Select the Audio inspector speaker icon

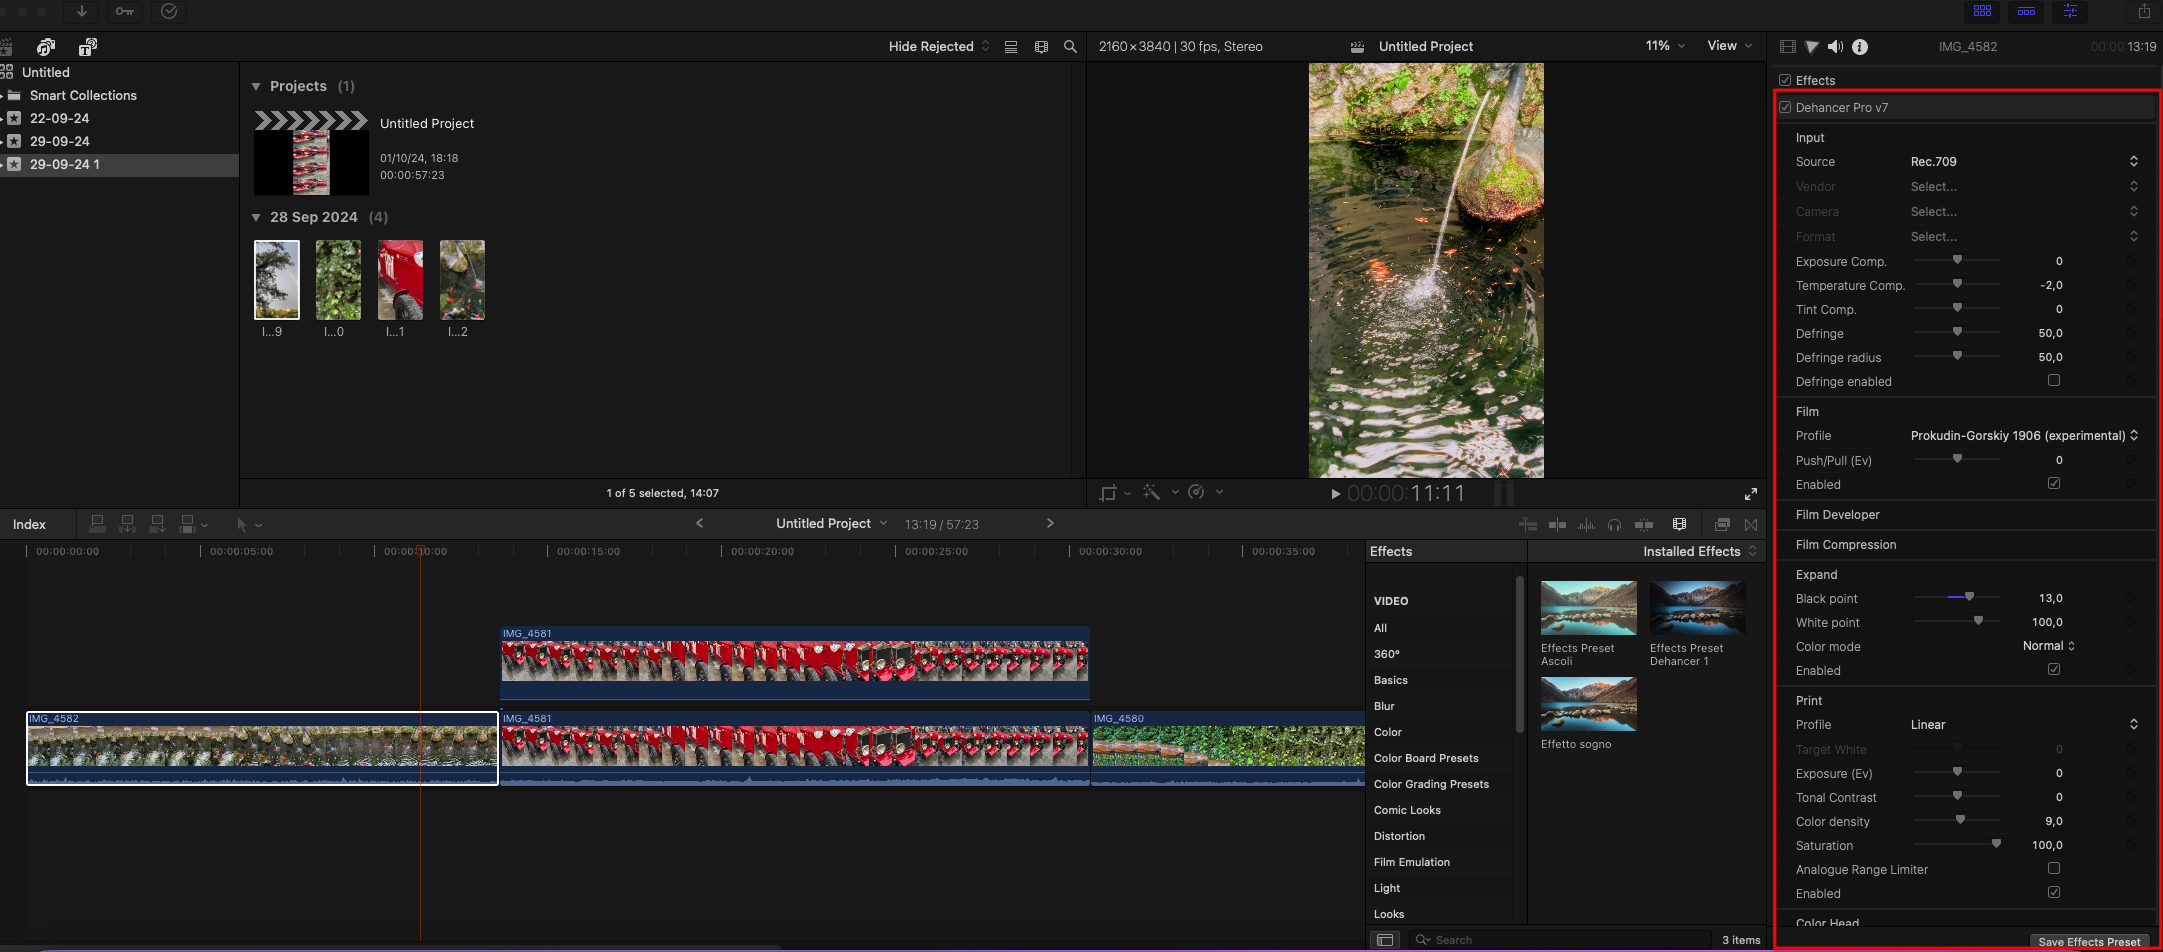(1836, 46)
